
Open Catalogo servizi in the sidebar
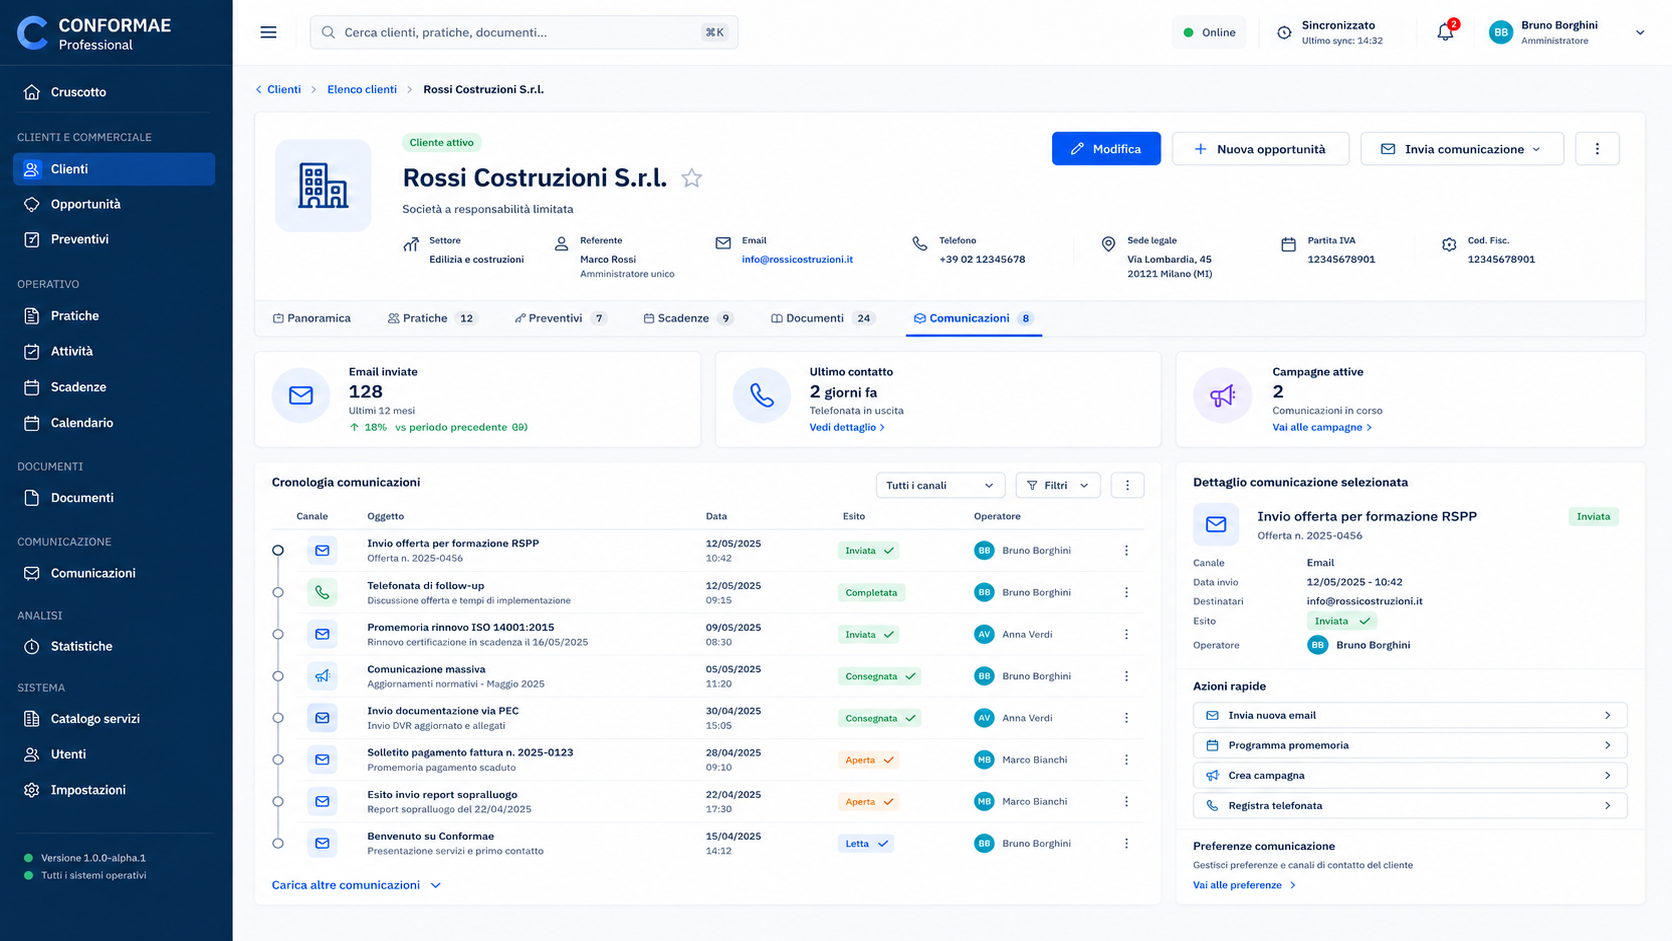114,719
